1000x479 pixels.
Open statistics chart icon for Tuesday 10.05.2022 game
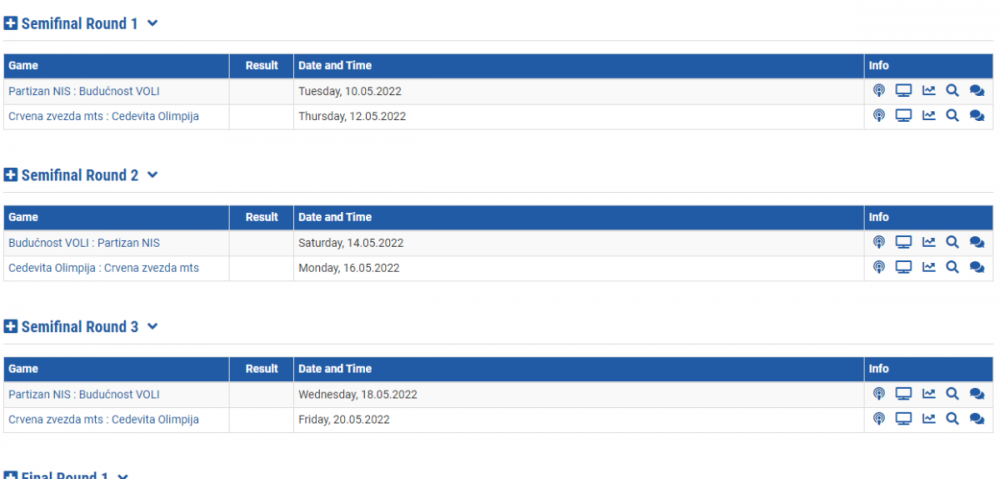[928, 91]
